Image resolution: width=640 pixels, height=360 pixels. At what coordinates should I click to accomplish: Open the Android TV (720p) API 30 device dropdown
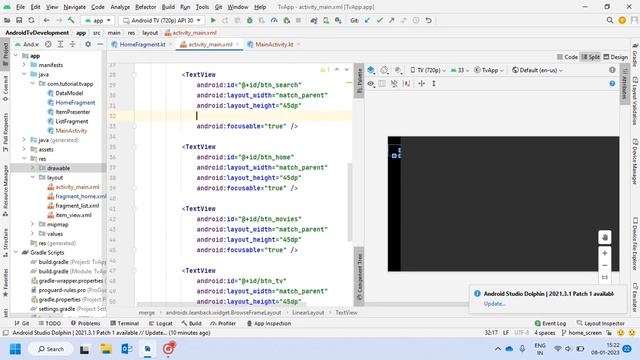coord(162,20)
